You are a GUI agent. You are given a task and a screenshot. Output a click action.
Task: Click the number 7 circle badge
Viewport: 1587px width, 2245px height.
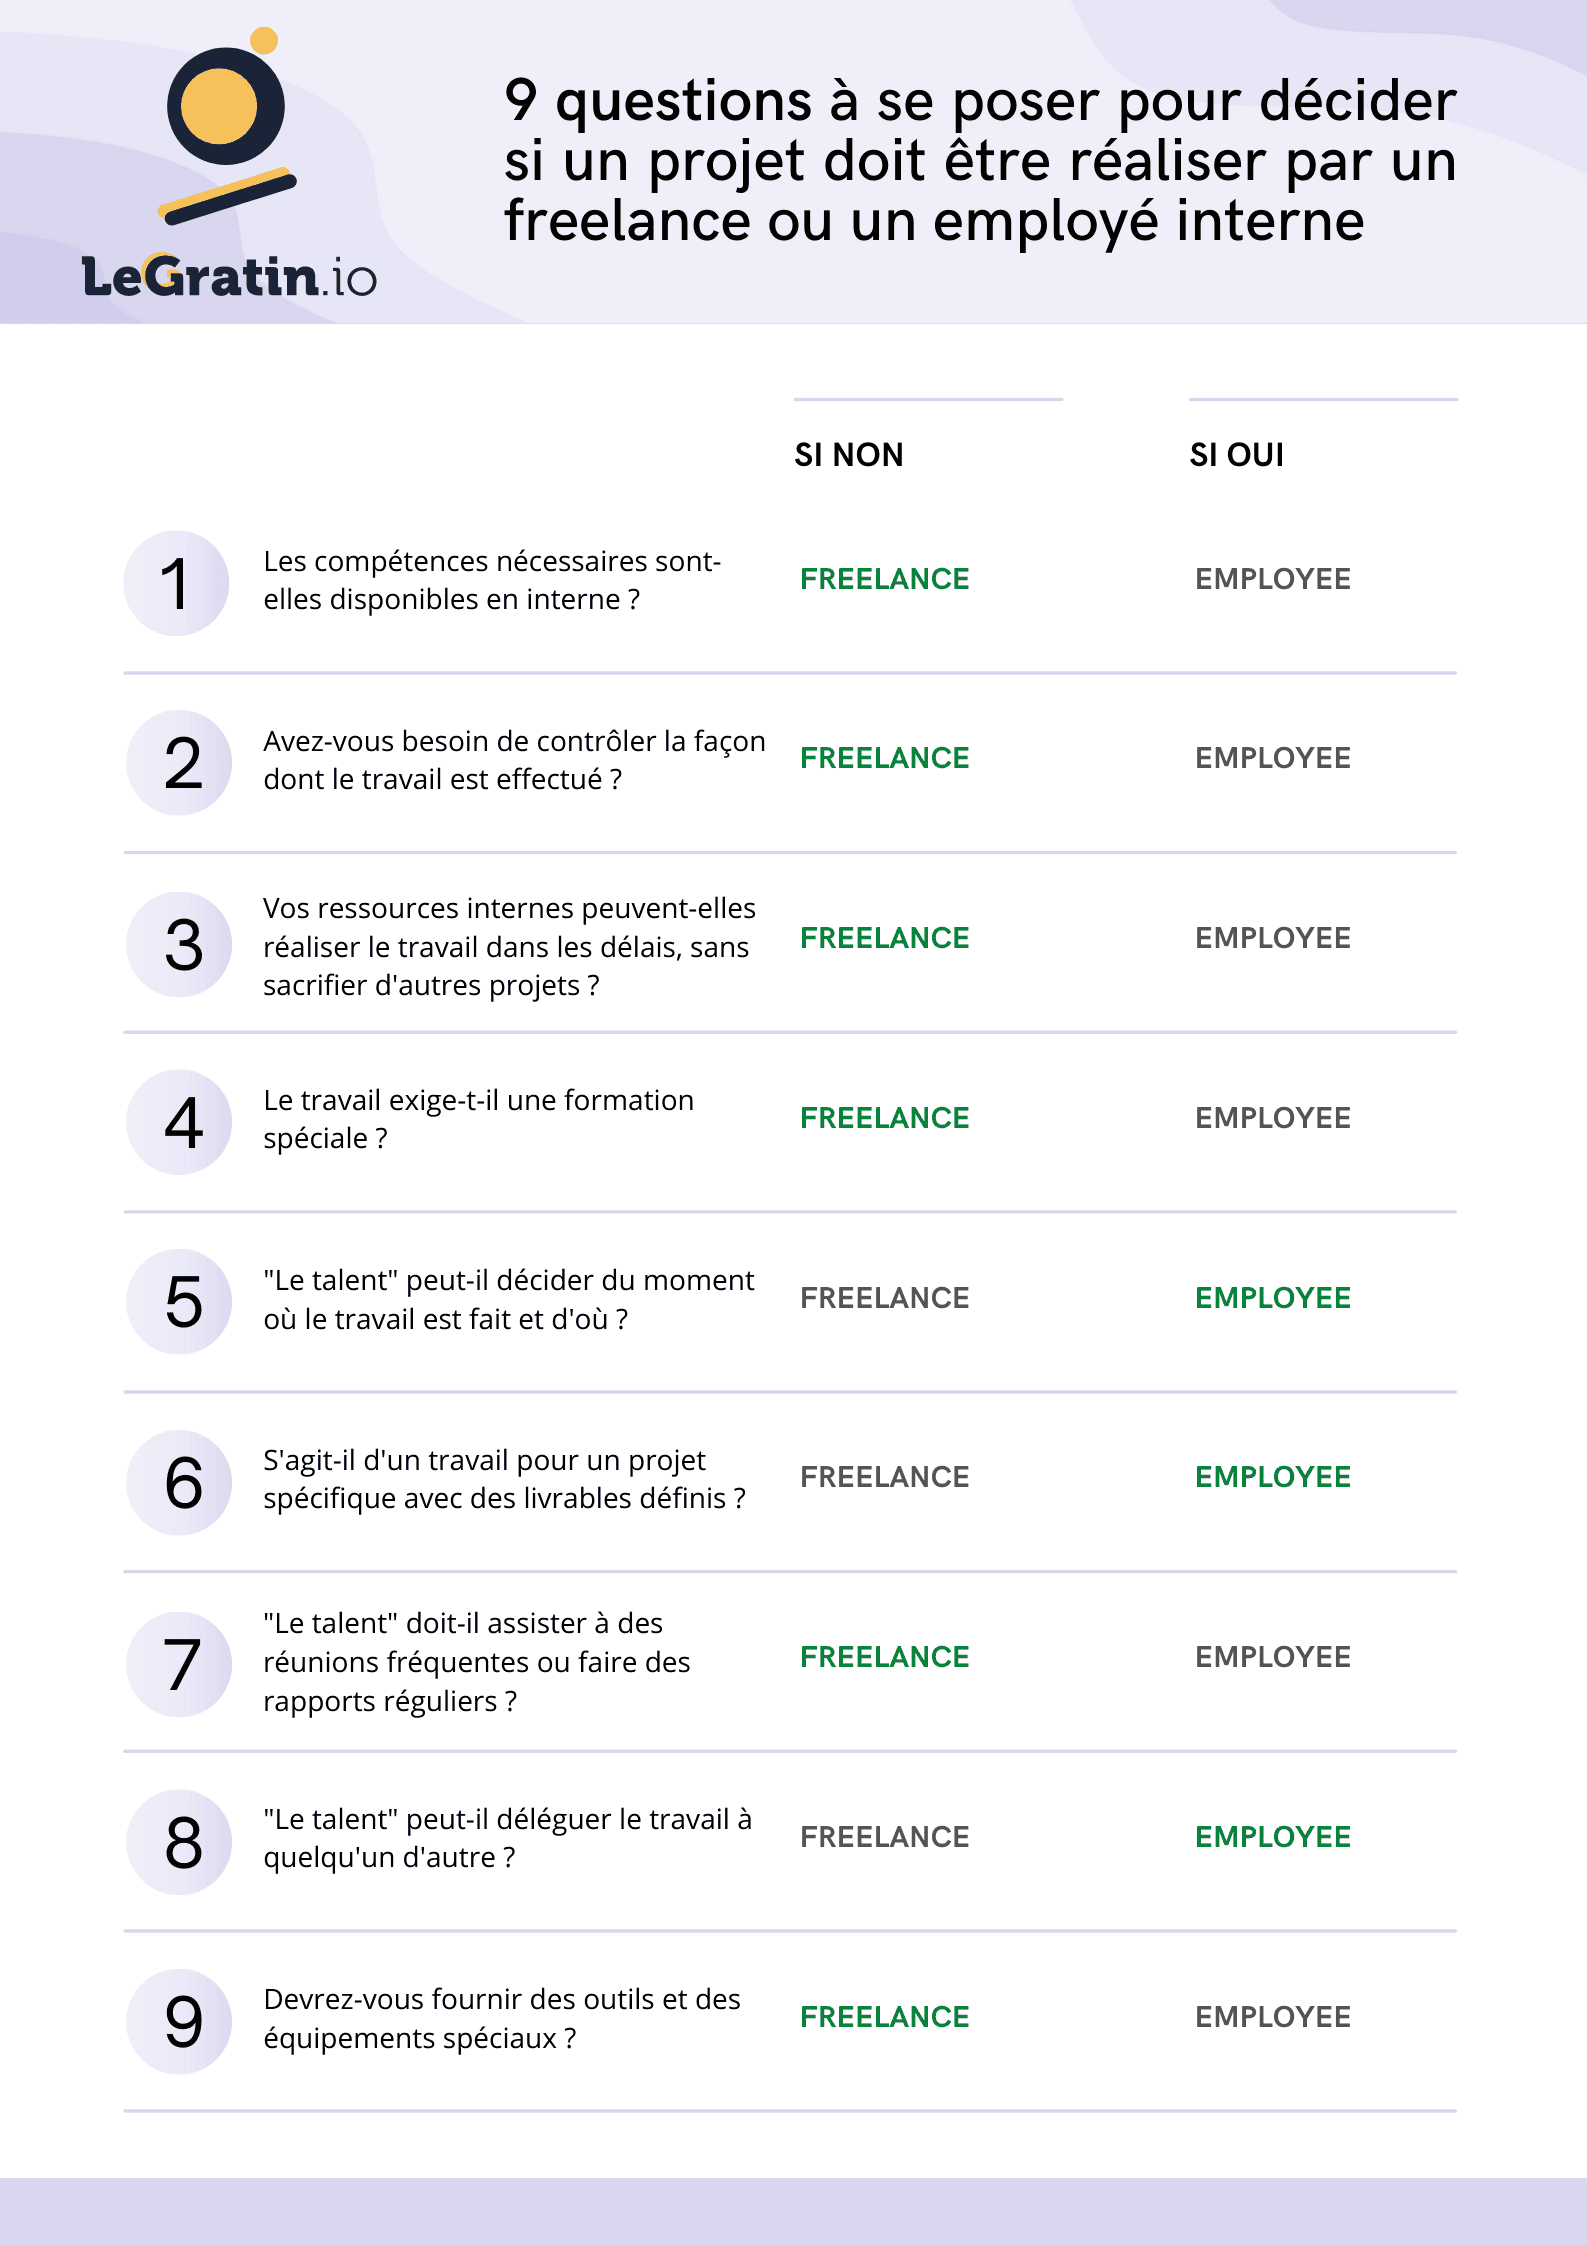180,1664
